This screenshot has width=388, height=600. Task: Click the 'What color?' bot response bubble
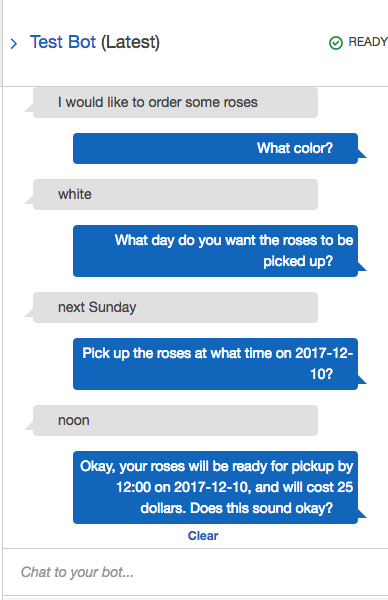[x=215, y=148]
